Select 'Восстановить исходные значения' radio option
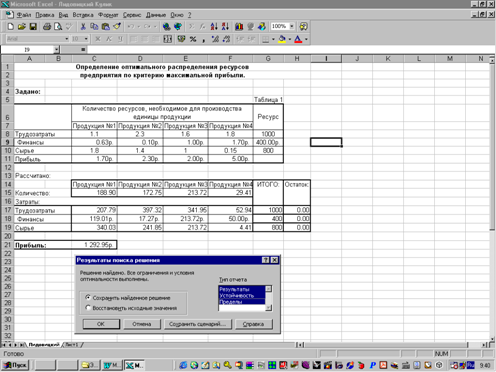The width and height of the screenshot is (496, 372). (x=88, y=308)
